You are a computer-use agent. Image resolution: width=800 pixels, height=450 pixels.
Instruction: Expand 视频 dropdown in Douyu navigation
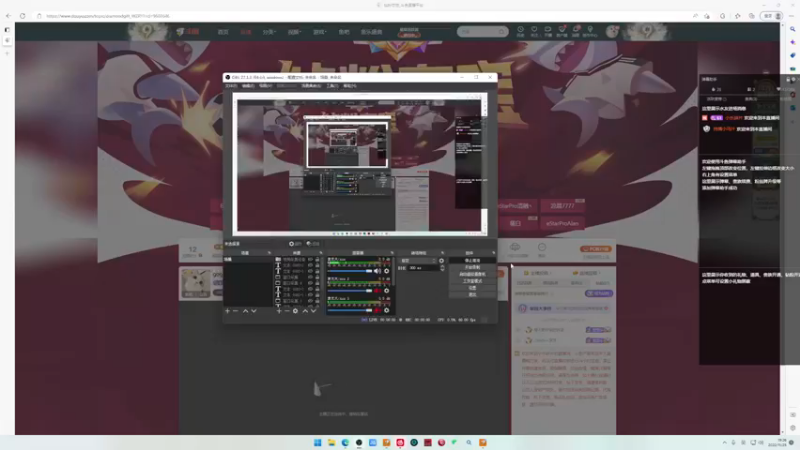294,32
